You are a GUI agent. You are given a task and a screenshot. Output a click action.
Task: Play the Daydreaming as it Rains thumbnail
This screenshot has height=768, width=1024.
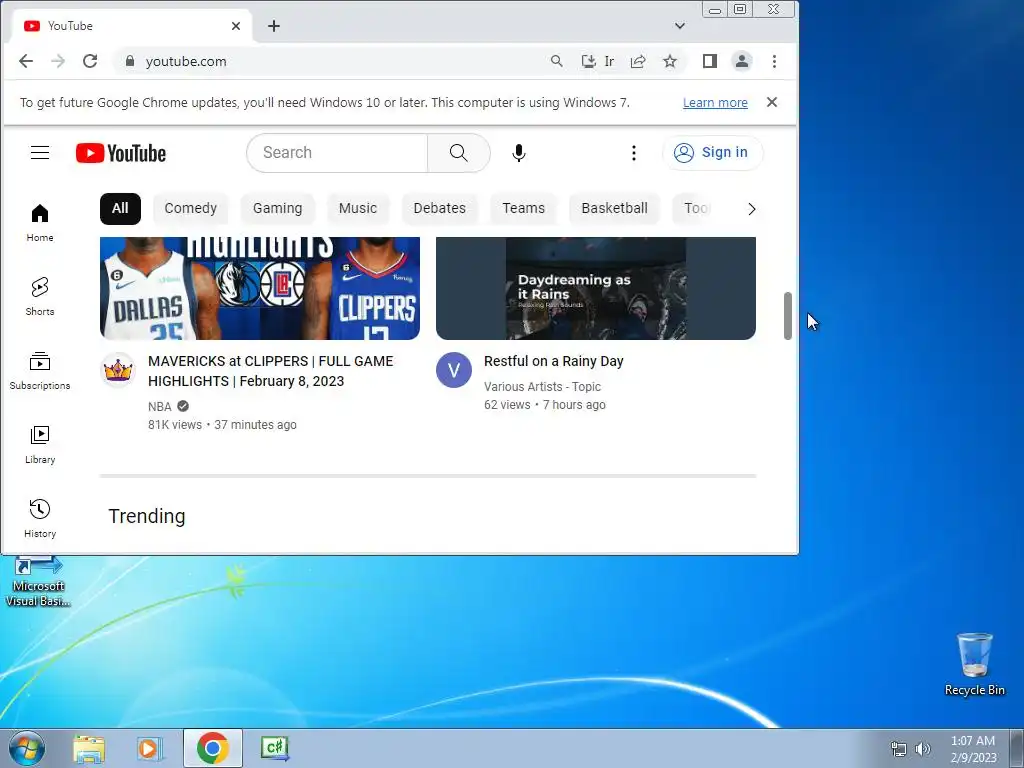596,288
